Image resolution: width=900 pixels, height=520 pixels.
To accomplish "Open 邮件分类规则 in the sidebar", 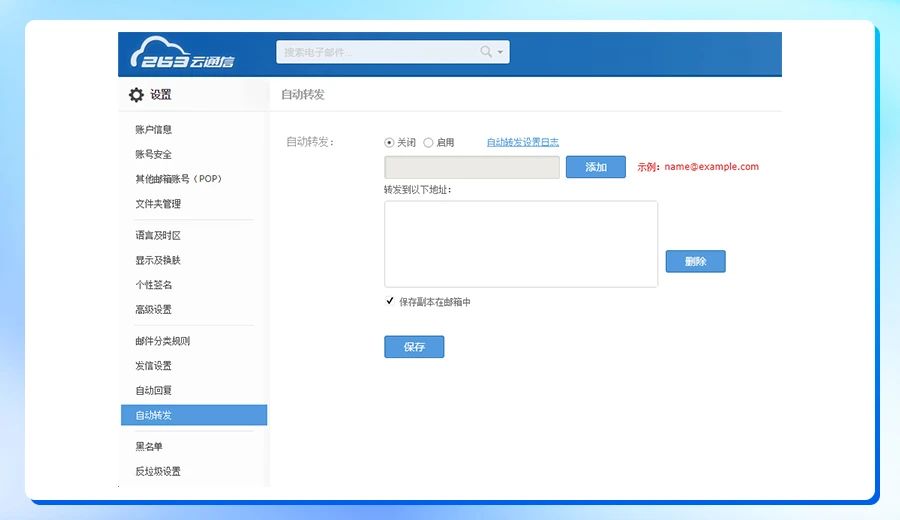I will coord(162,341).
